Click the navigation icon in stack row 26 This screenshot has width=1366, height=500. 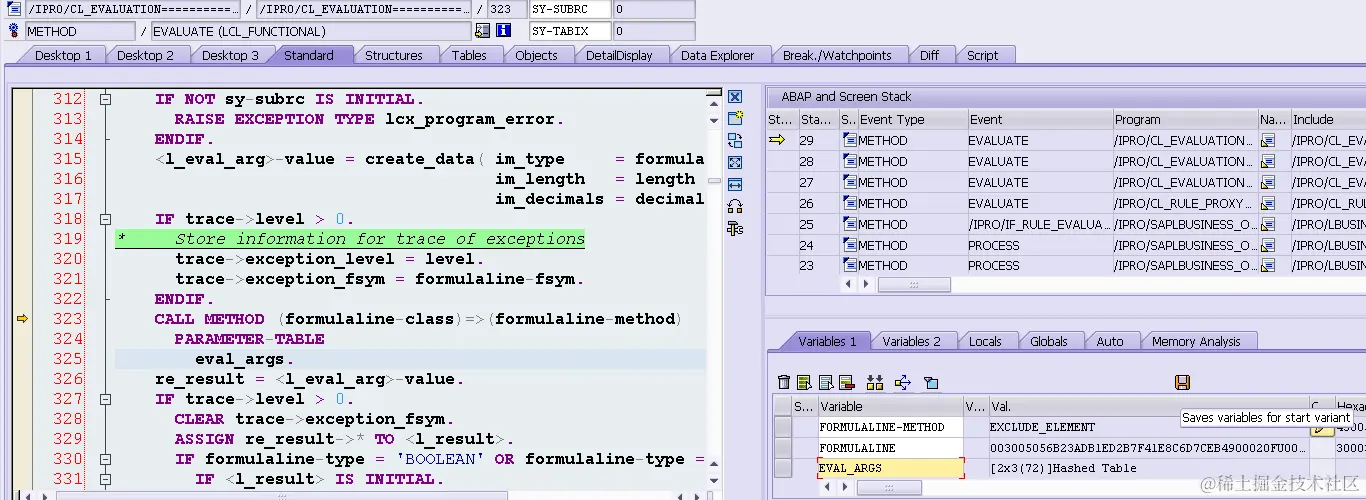[1268, 204]
